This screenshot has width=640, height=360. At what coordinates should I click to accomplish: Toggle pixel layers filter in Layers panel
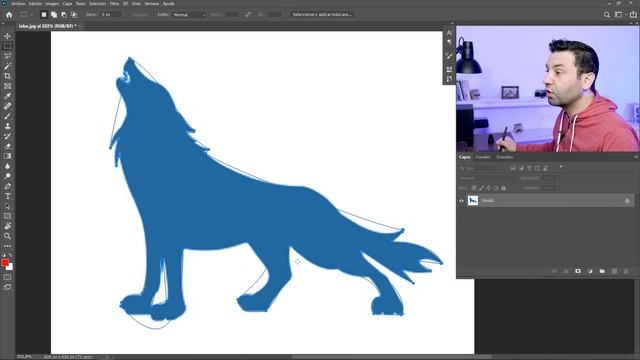pyautogui.click(x=513, y=168)
